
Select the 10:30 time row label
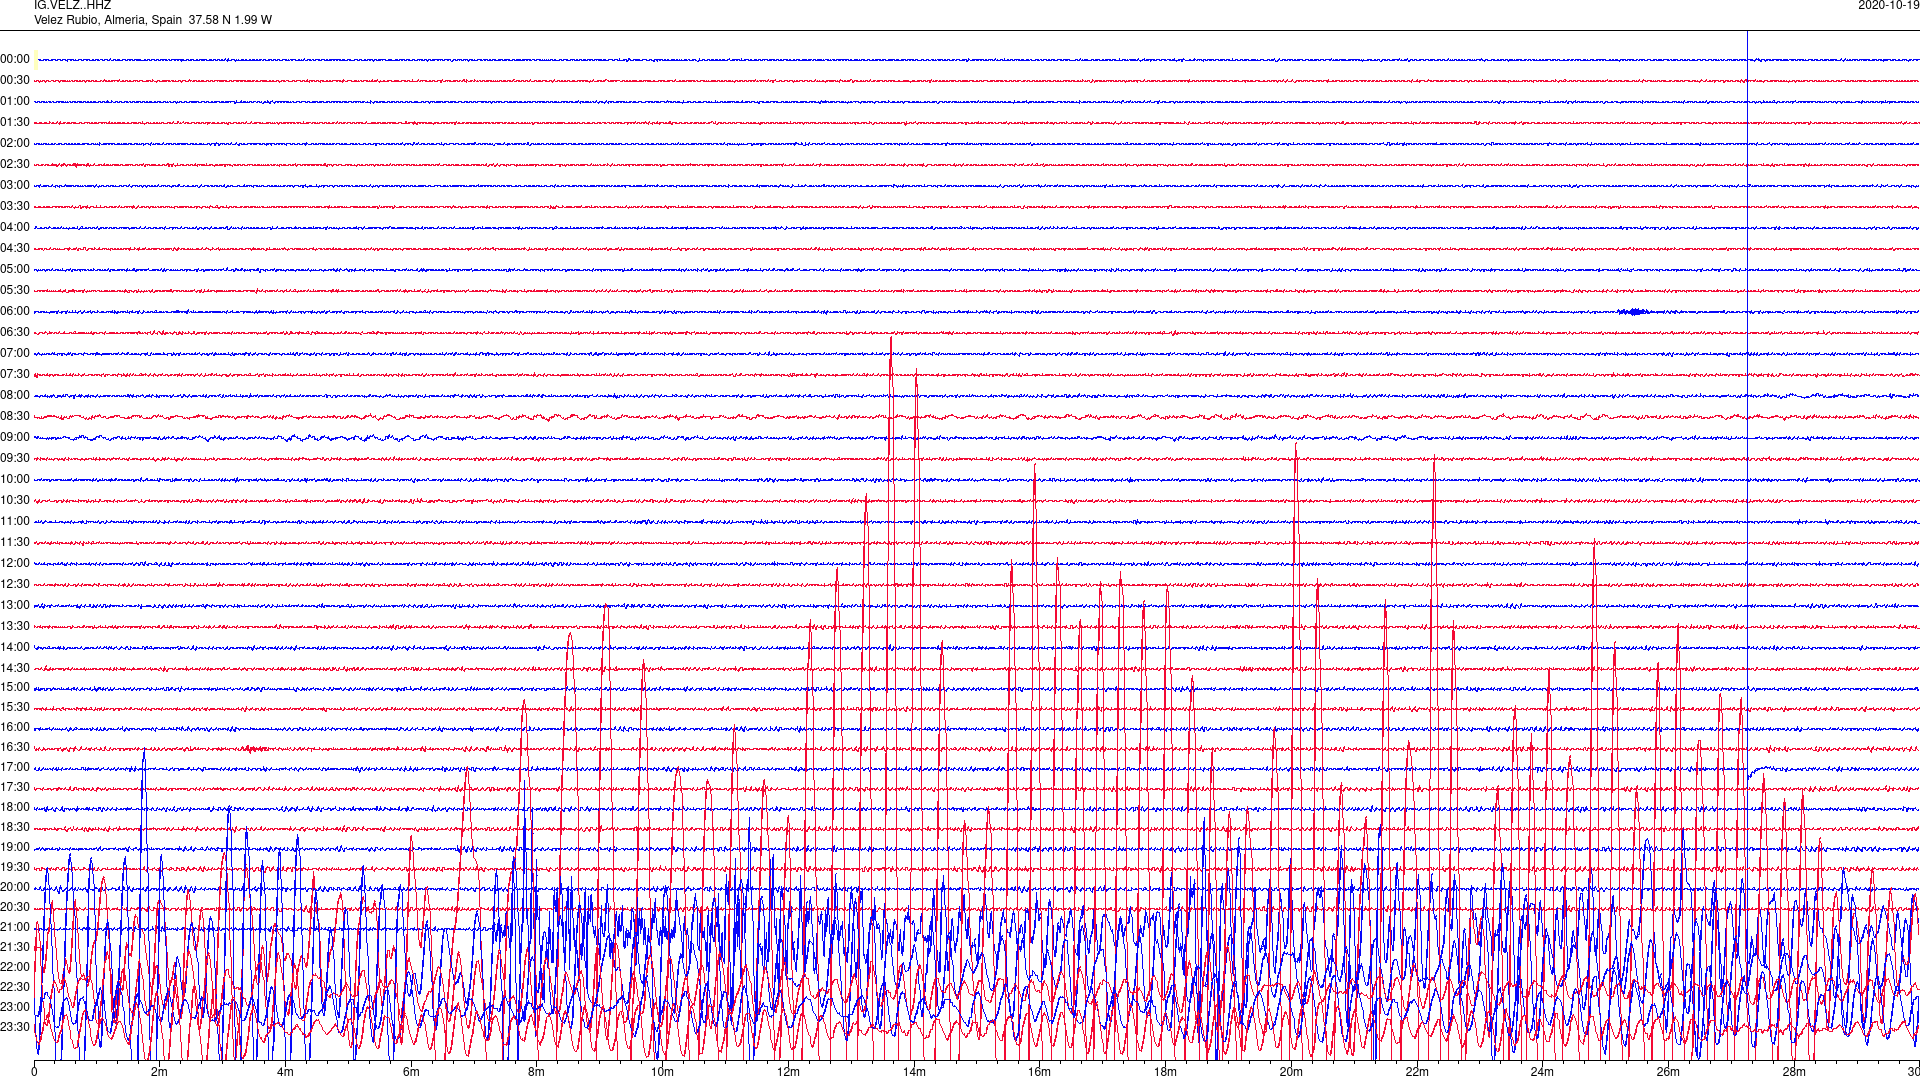point(15,500)
